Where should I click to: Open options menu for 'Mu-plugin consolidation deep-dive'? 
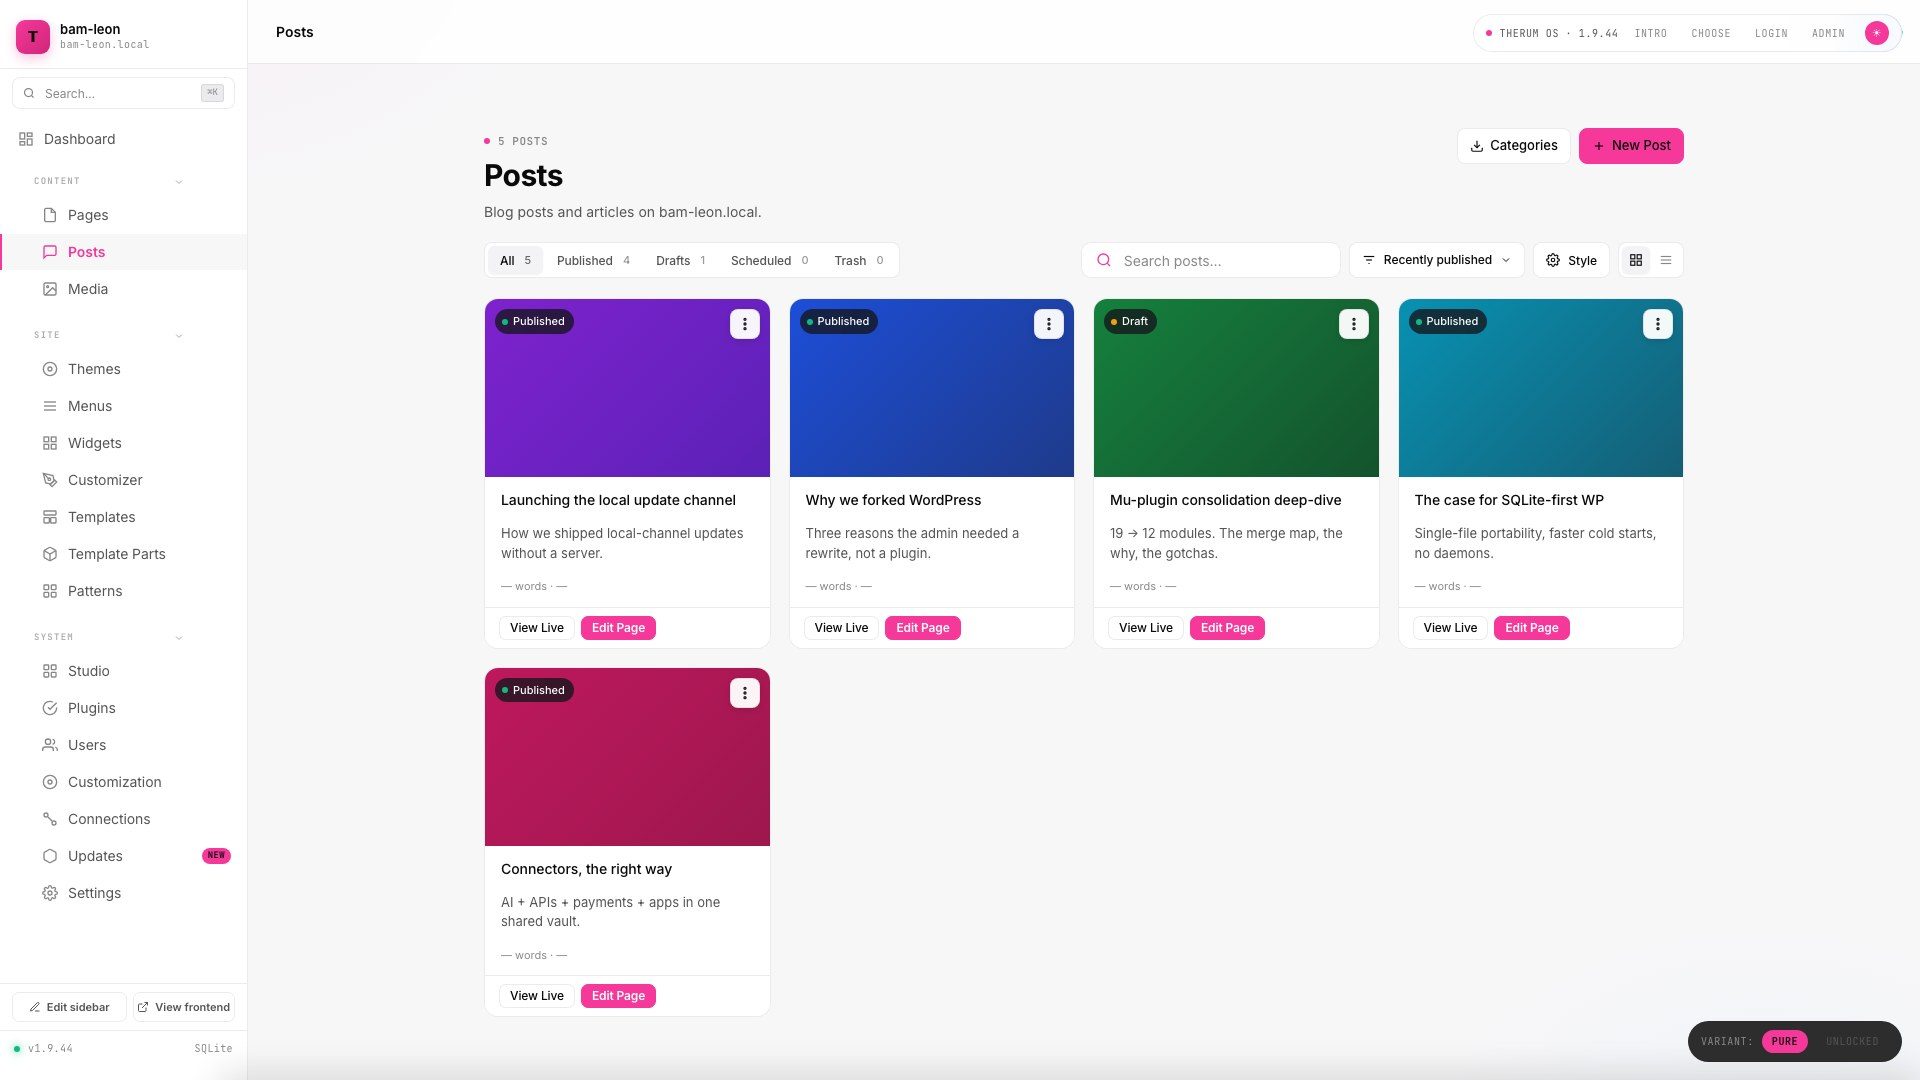pyautogui.click(x=1353, y=324)
